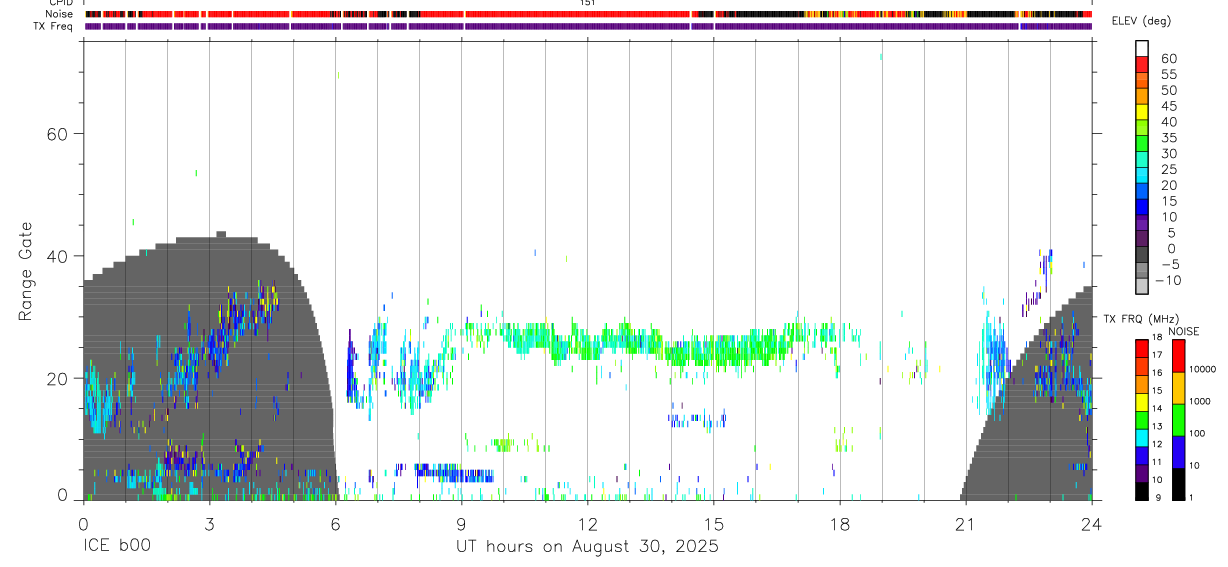The width and height of the screenshot is (1228, 567).
Task: Click the black TX FRQ swatch between 9 and 10
Action: pos(1142,491)
